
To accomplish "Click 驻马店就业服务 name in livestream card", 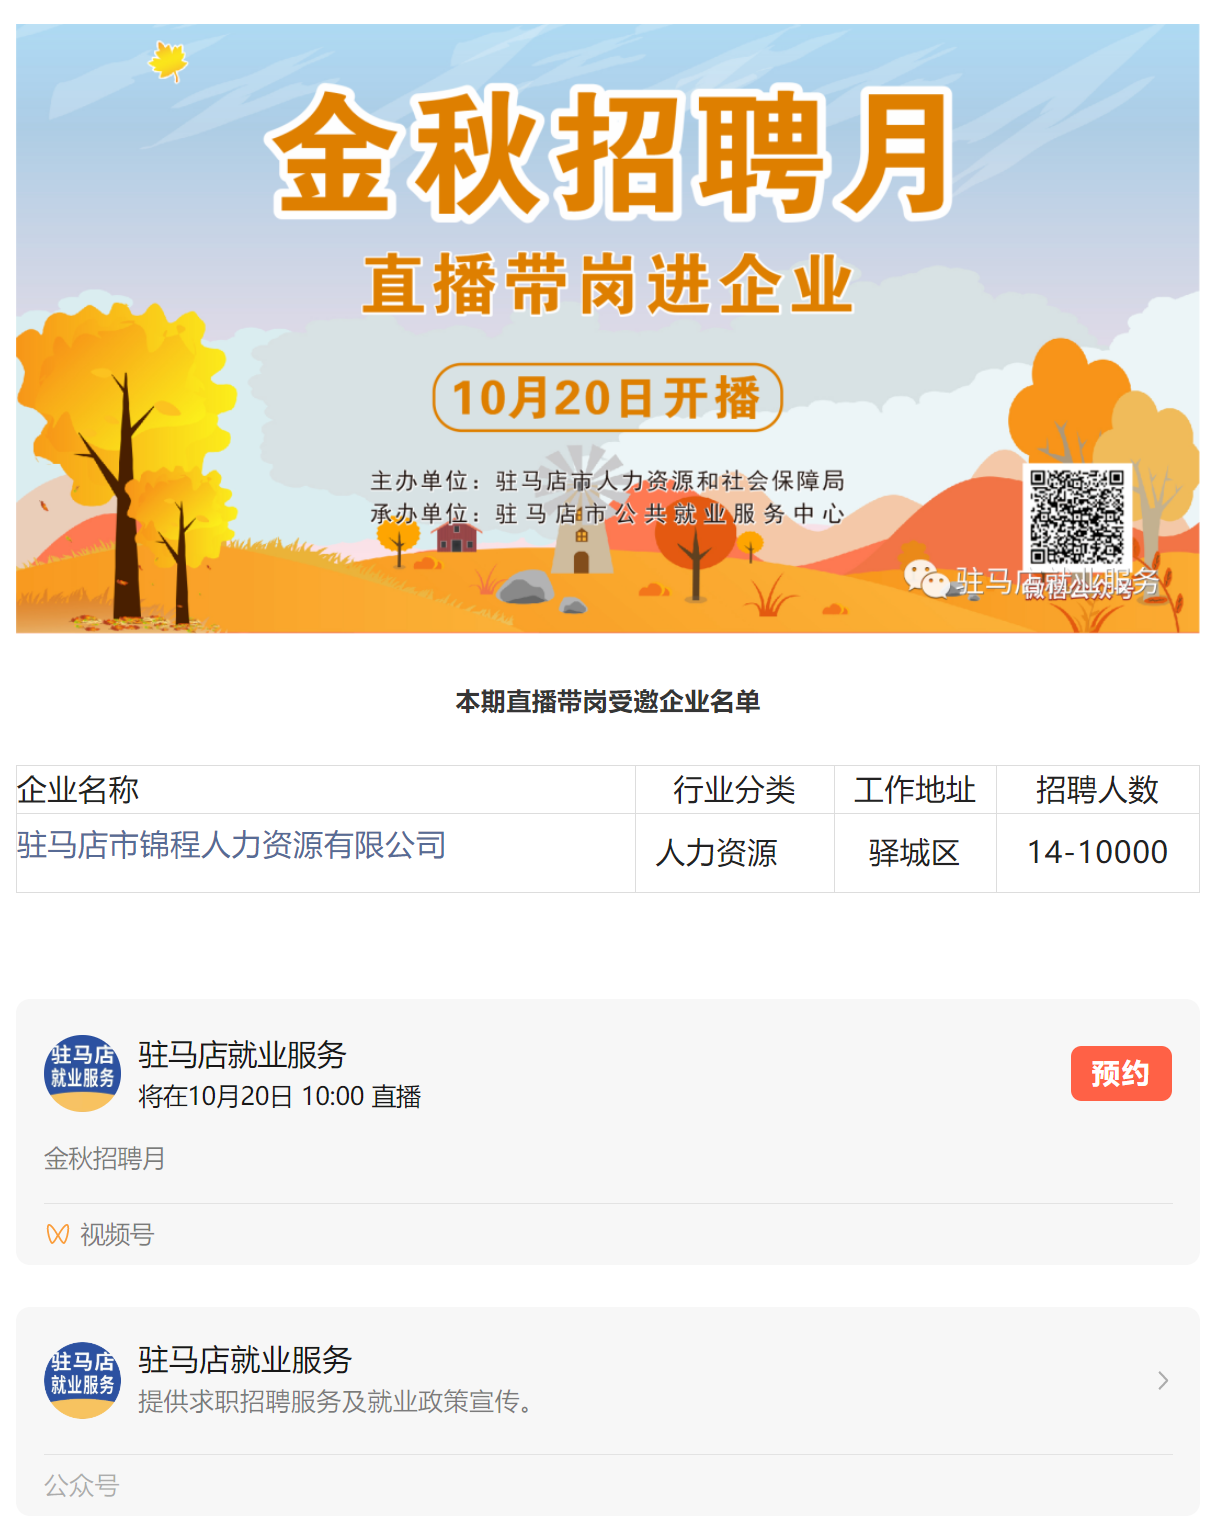I will click(242, 1054).
